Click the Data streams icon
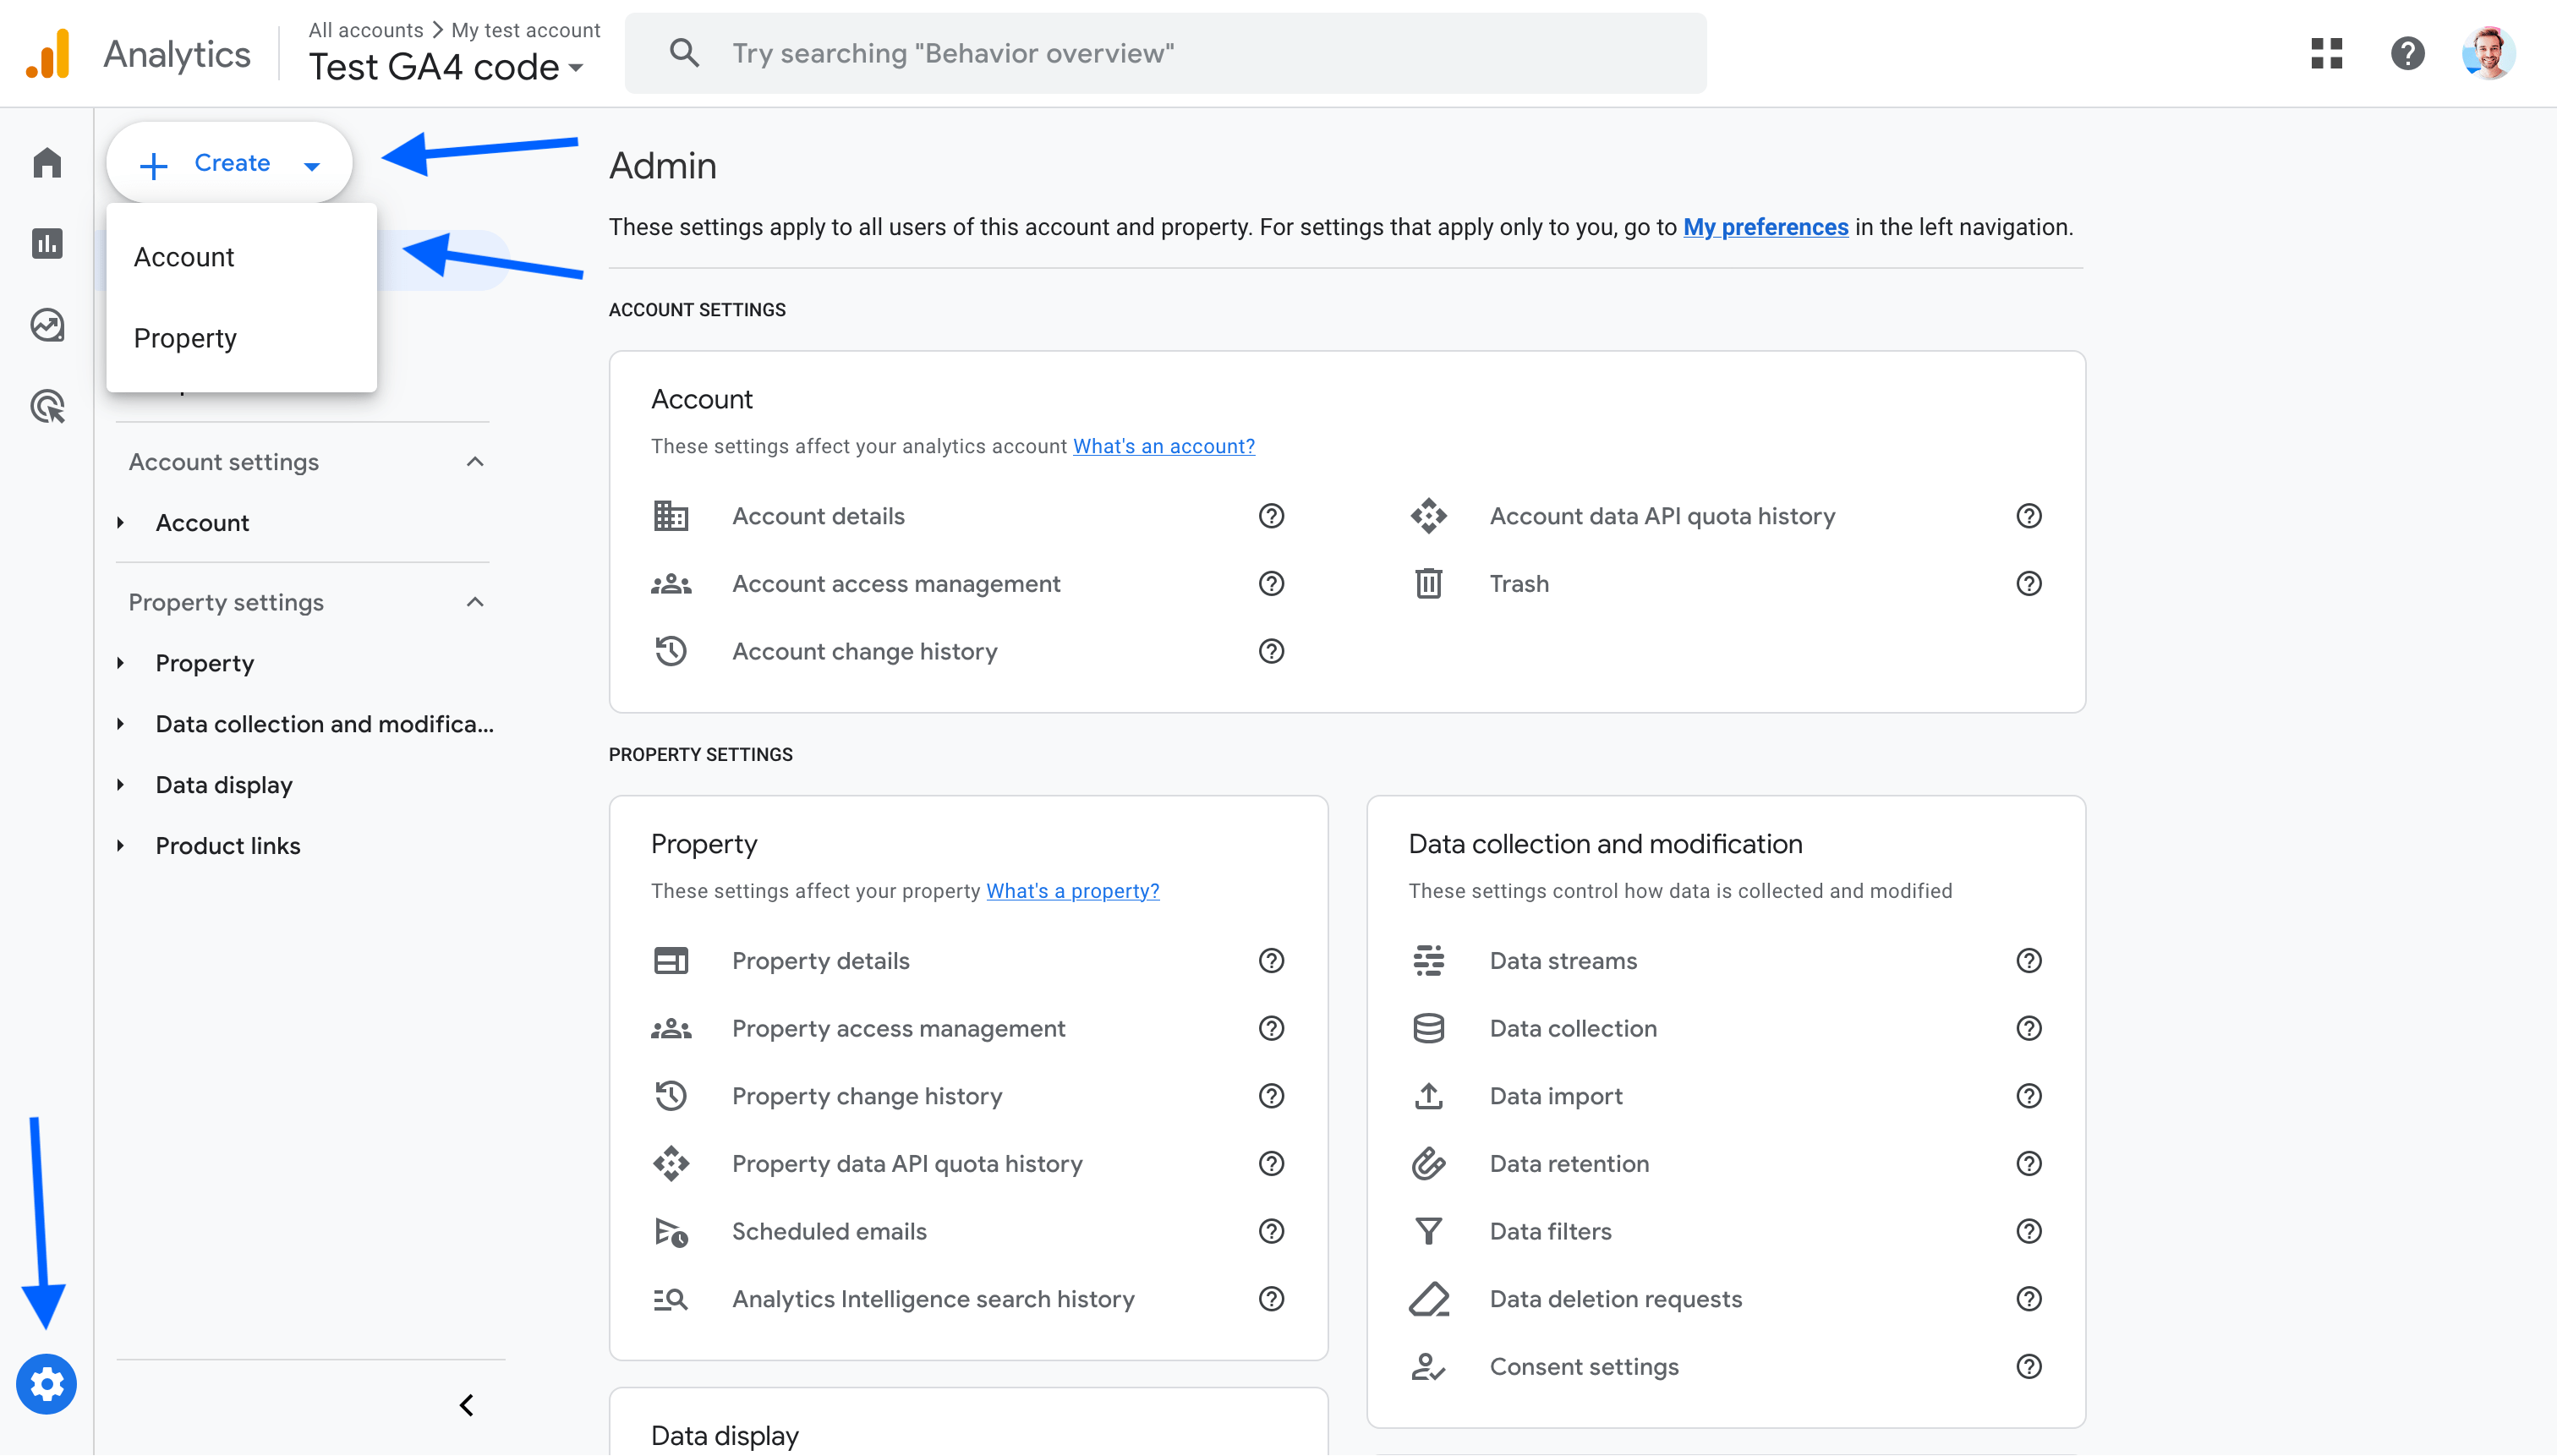 (x=1428, y=961)
